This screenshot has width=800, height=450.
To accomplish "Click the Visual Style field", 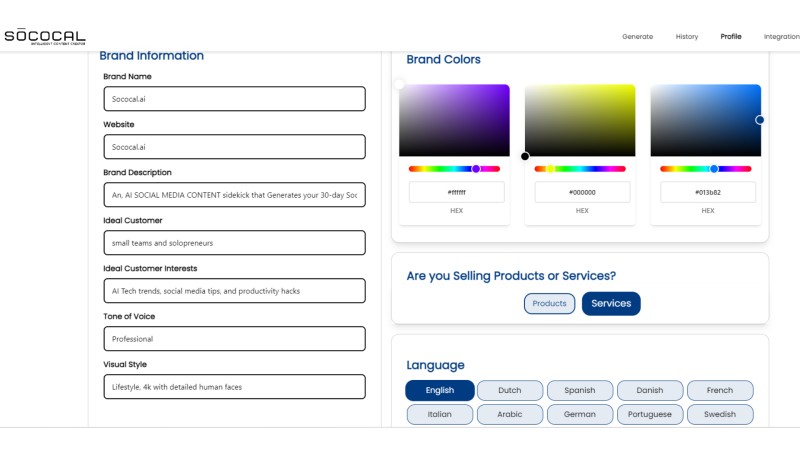I will point(234,386).
